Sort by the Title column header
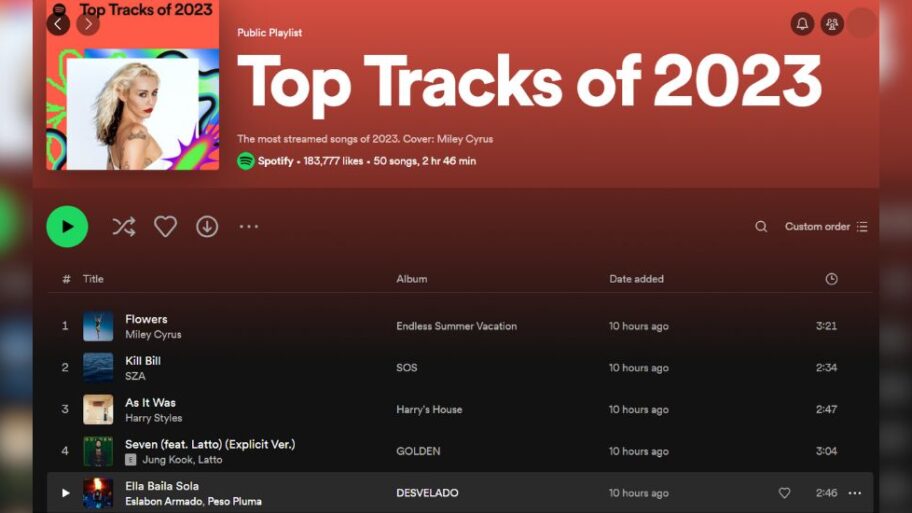 [93, 279]
